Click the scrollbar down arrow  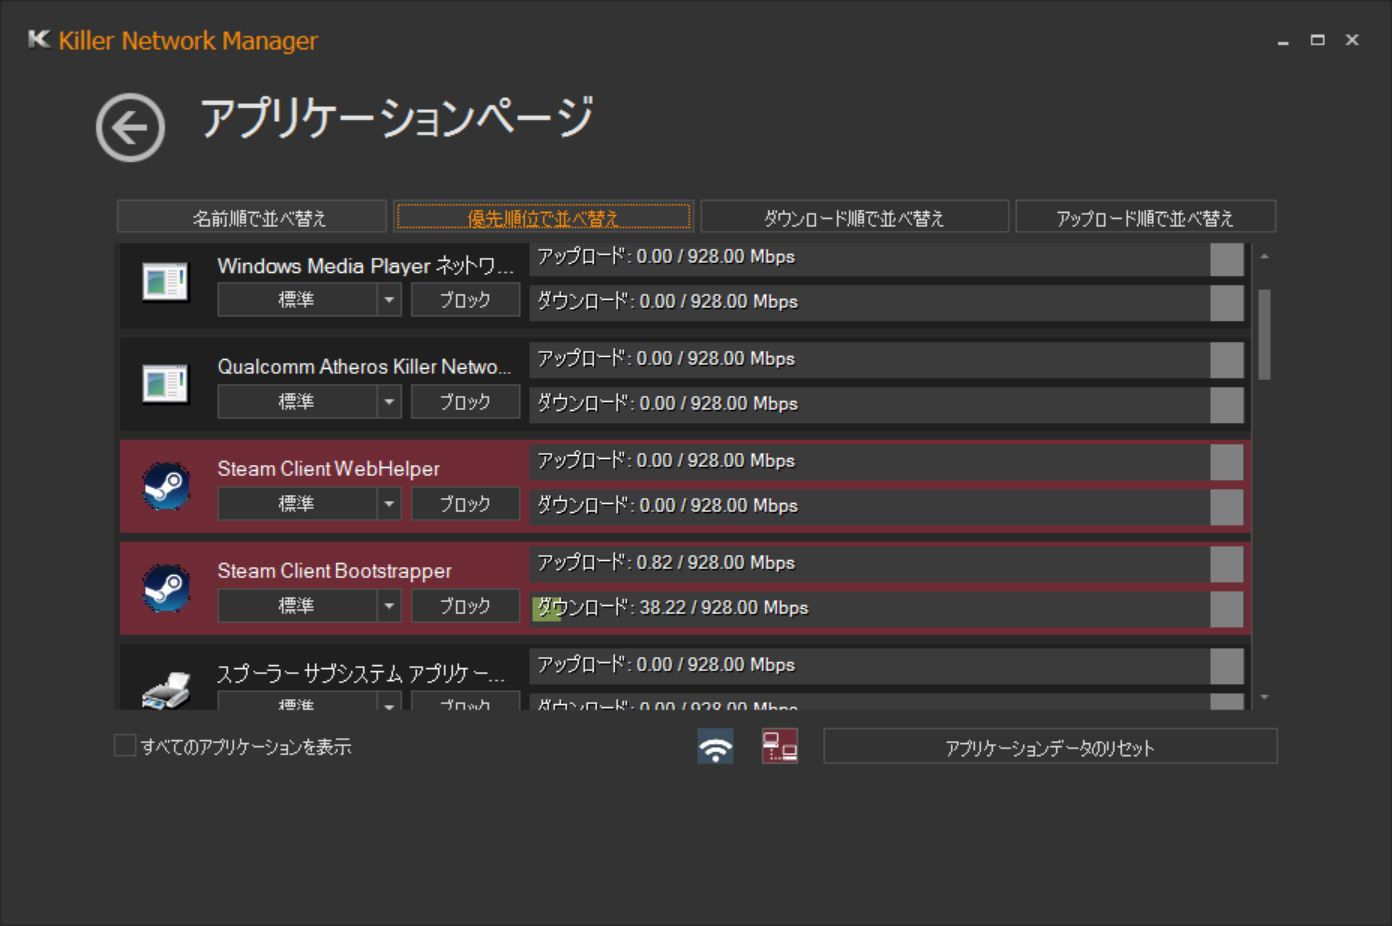point(1264,697)
